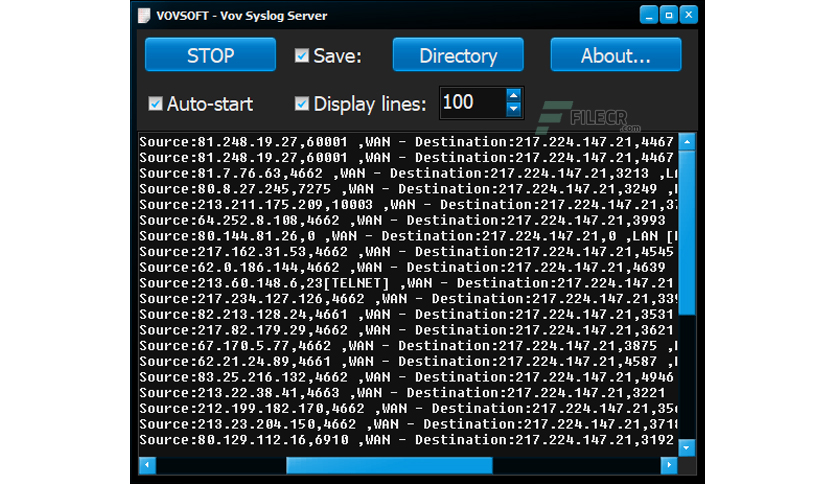Close the Vov Syslog Server window
The width and height of the screenshot is (836, 484).
tap(688, 15)
